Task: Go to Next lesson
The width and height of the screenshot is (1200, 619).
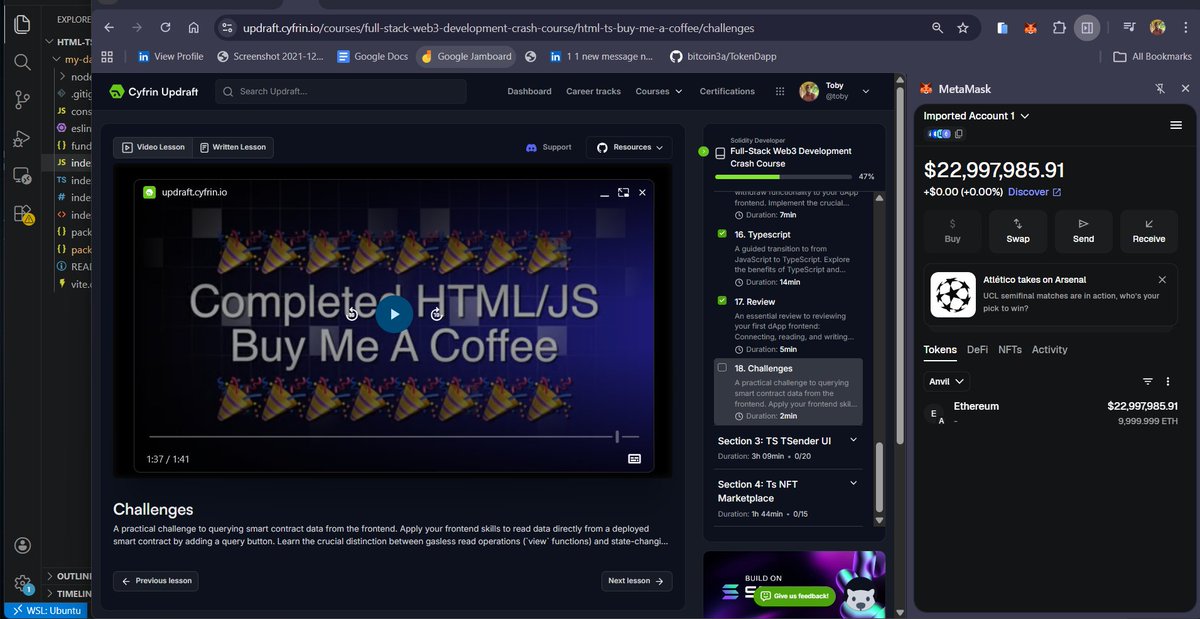Action: [x=638, y=581]
